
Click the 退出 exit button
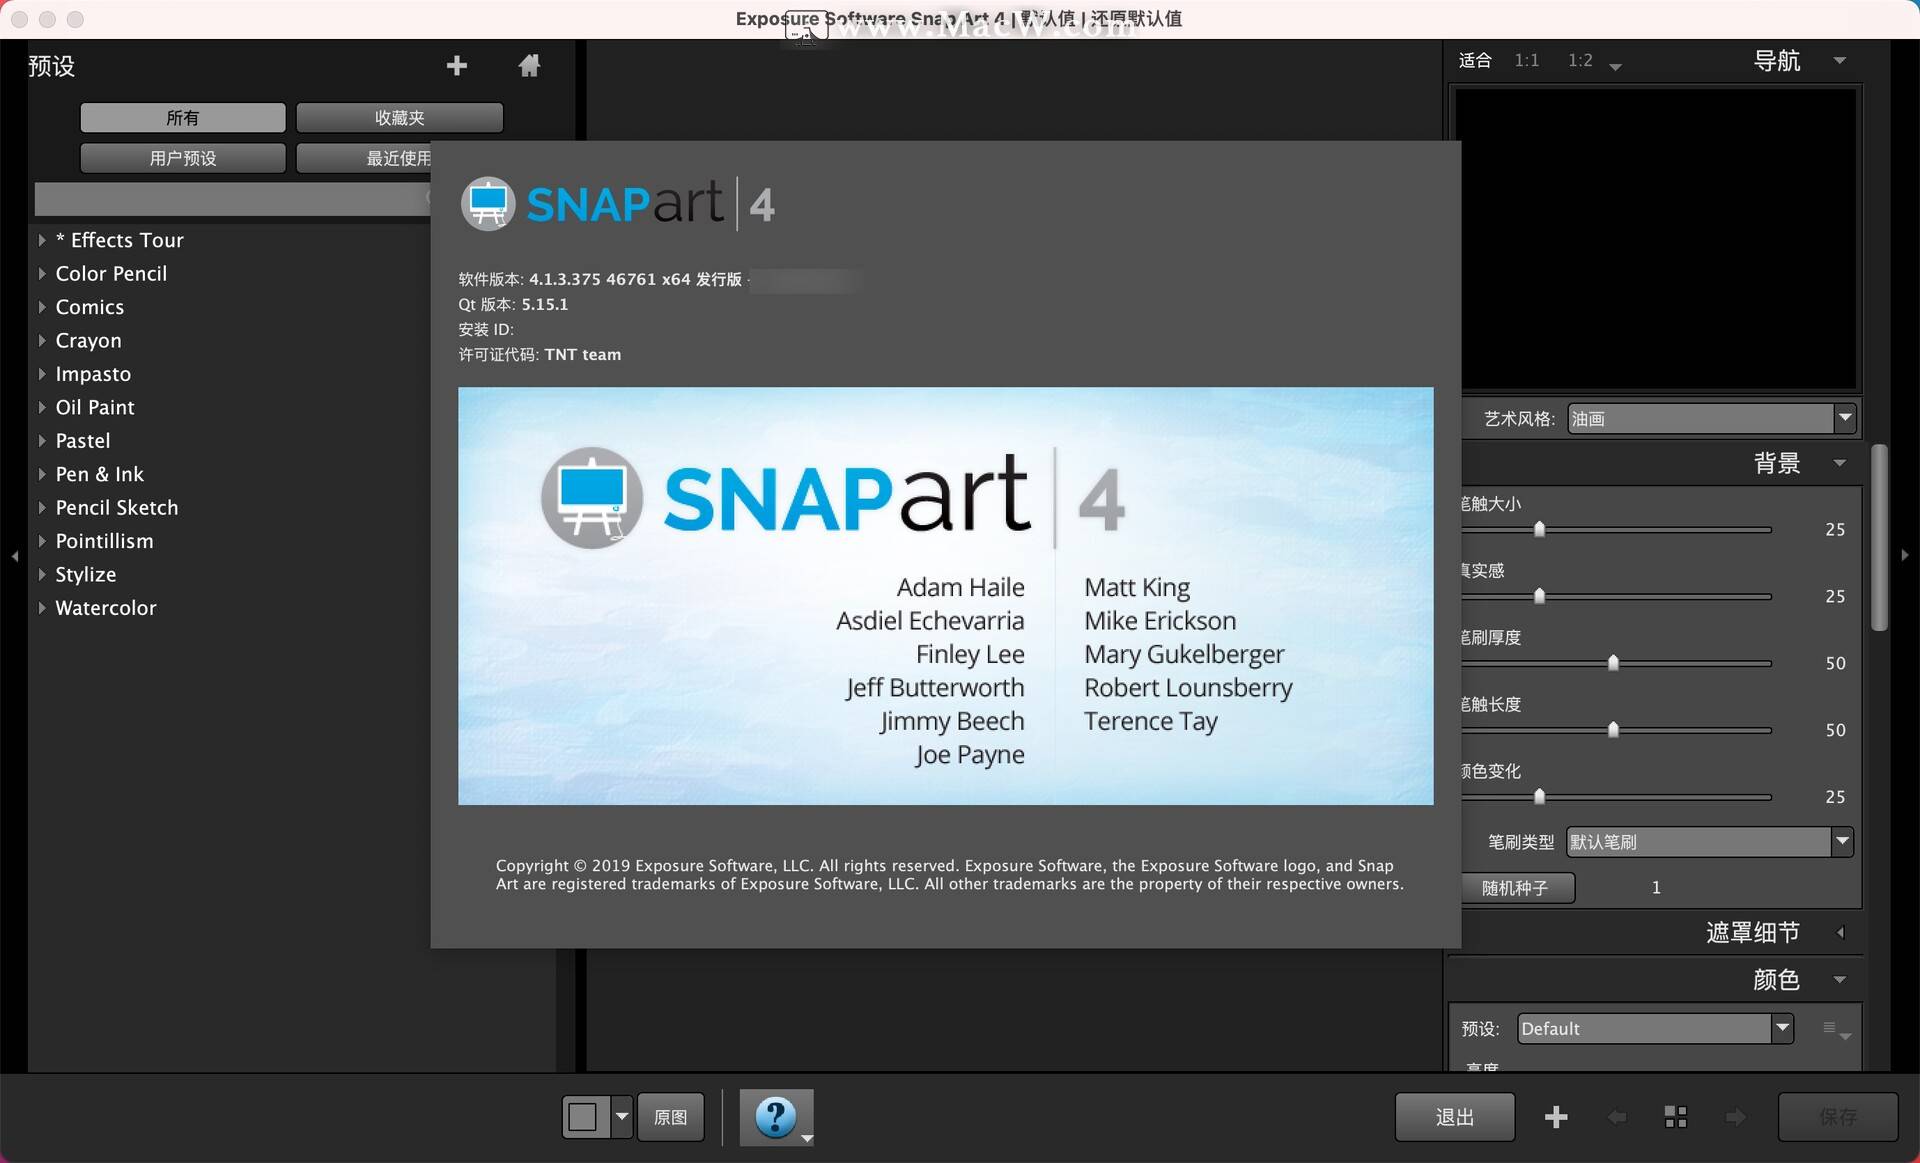[x=1455, y=1117]
